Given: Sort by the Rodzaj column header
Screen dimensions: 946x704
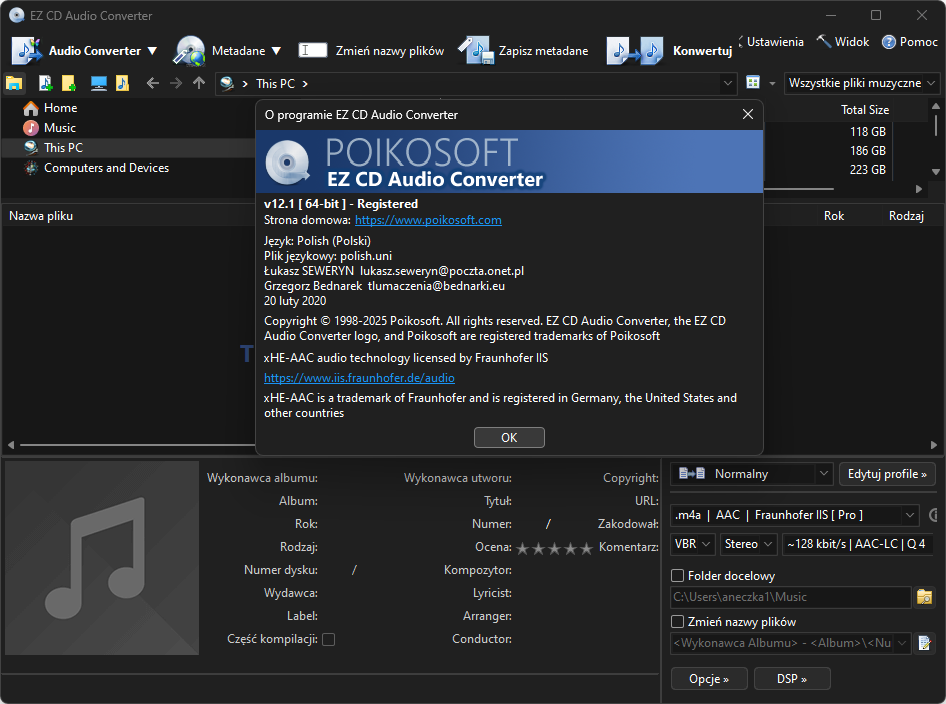Looking at the screenshot, I should [906, 215].
